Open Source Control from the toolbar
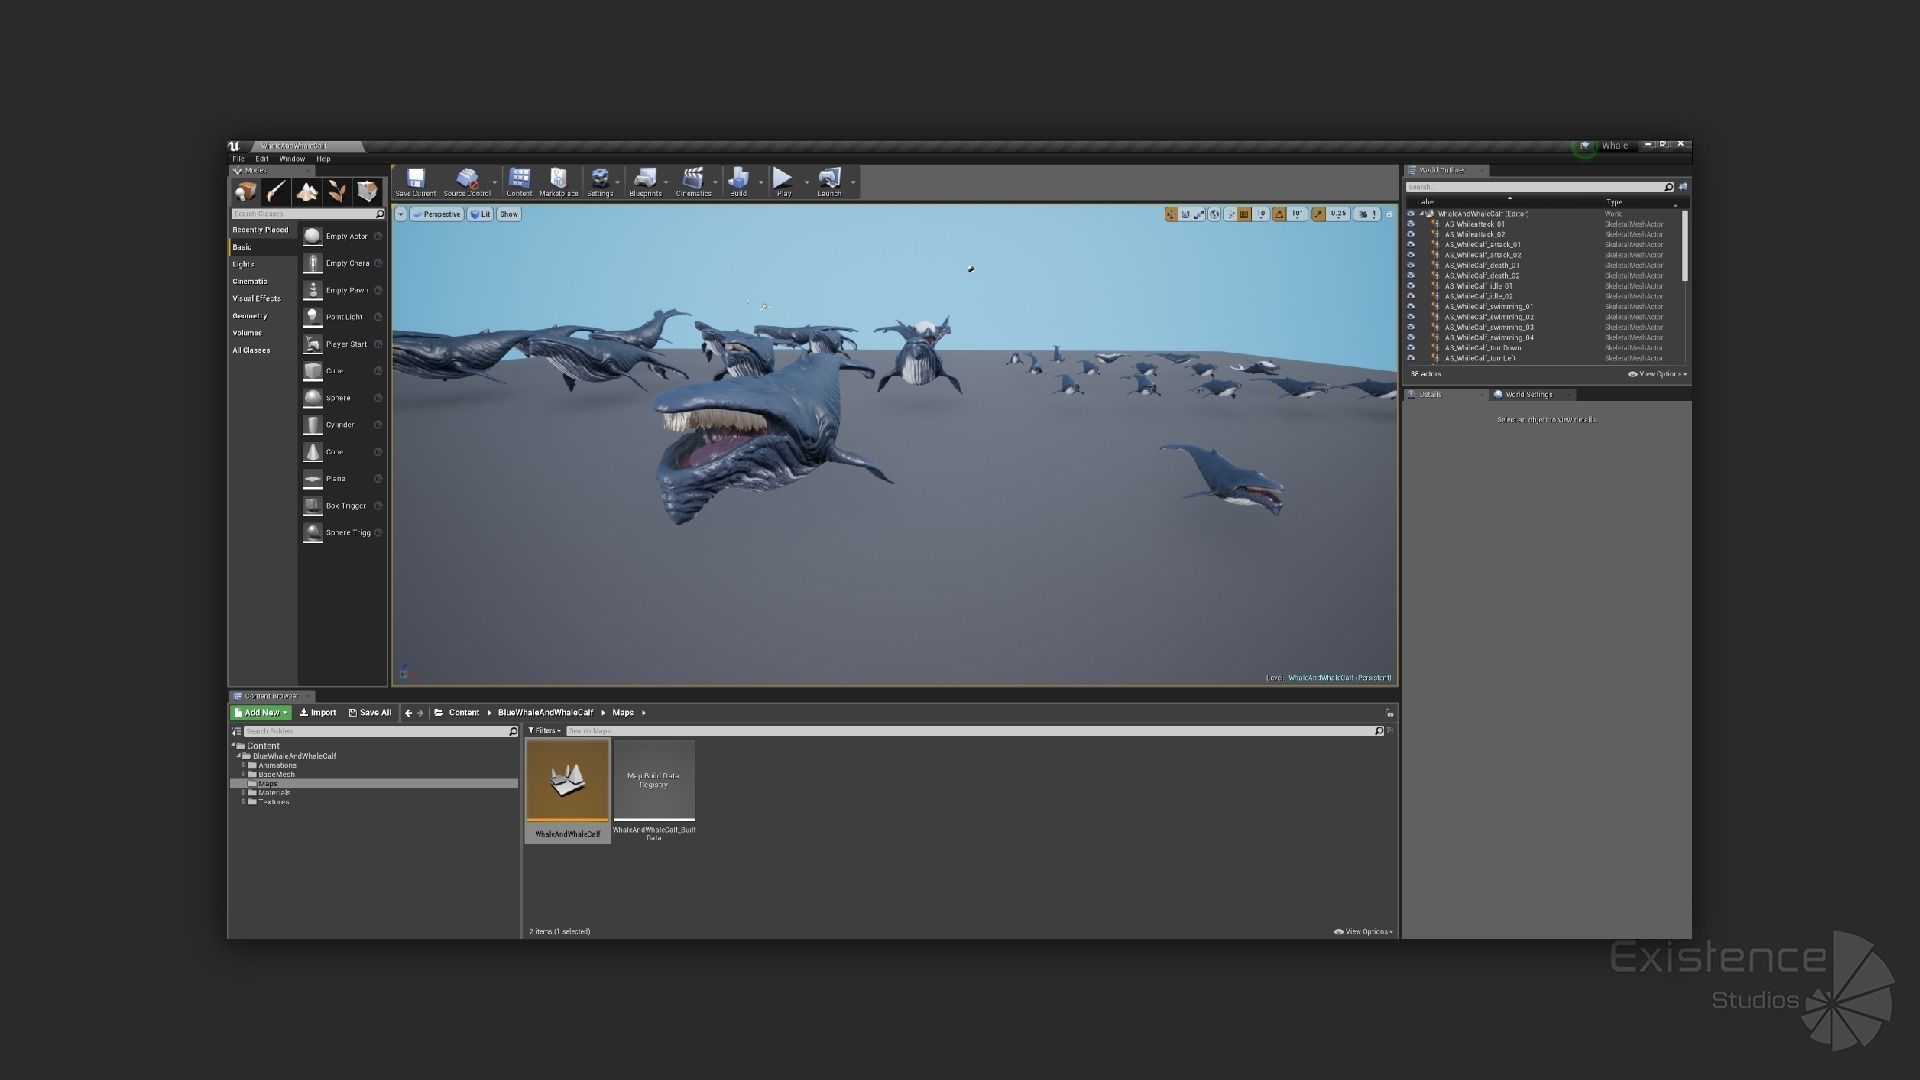1920x1080 pixels. [x=466, y=182]
